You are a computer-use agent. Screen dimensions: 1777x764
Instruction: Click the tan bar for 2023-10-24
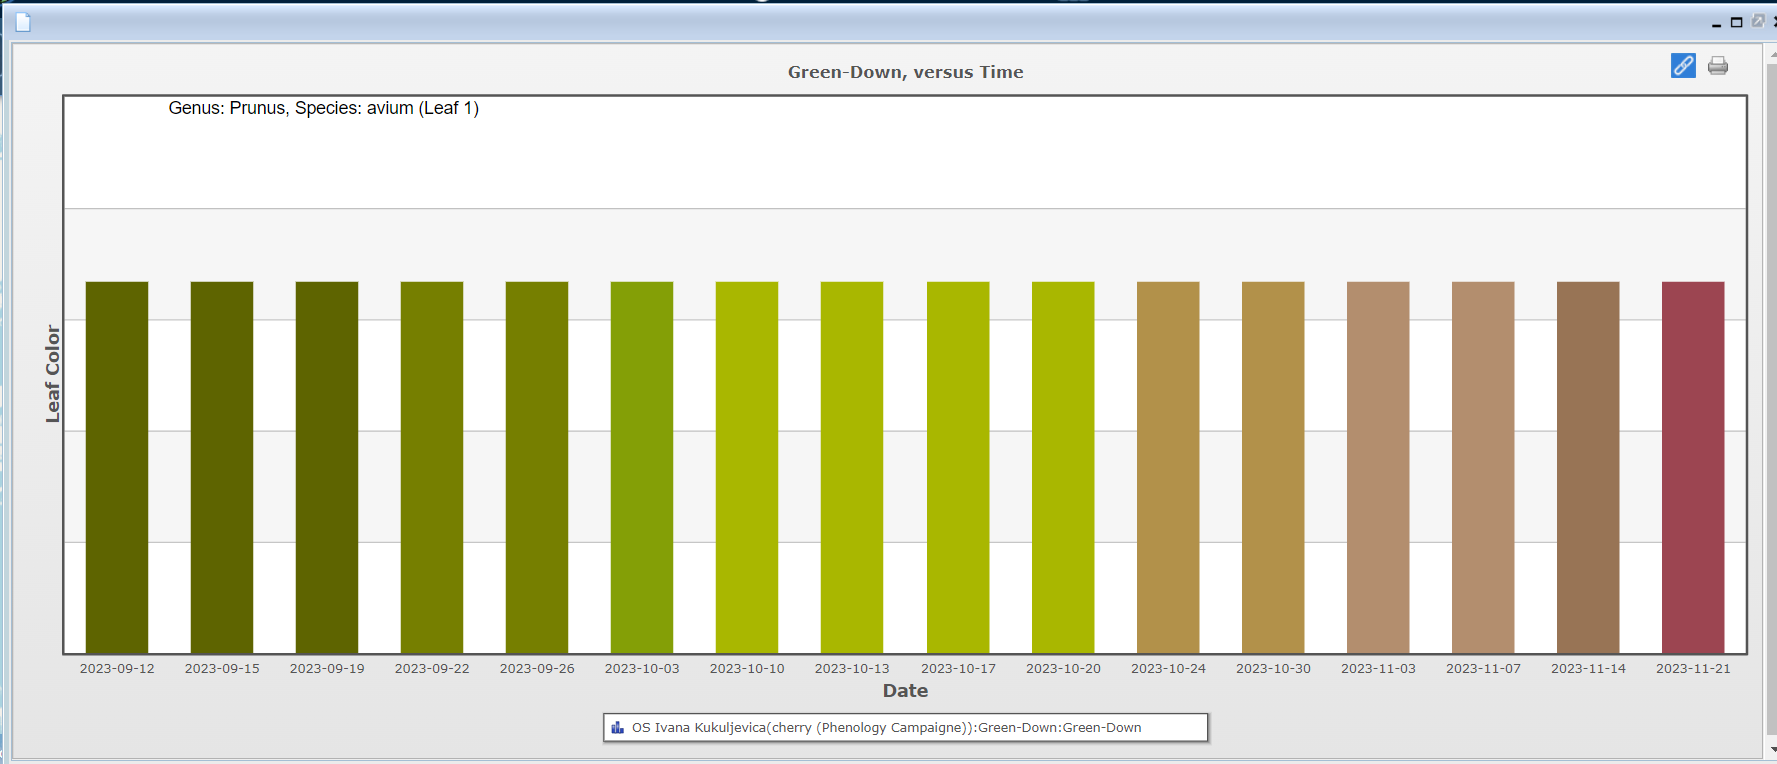1168,467
